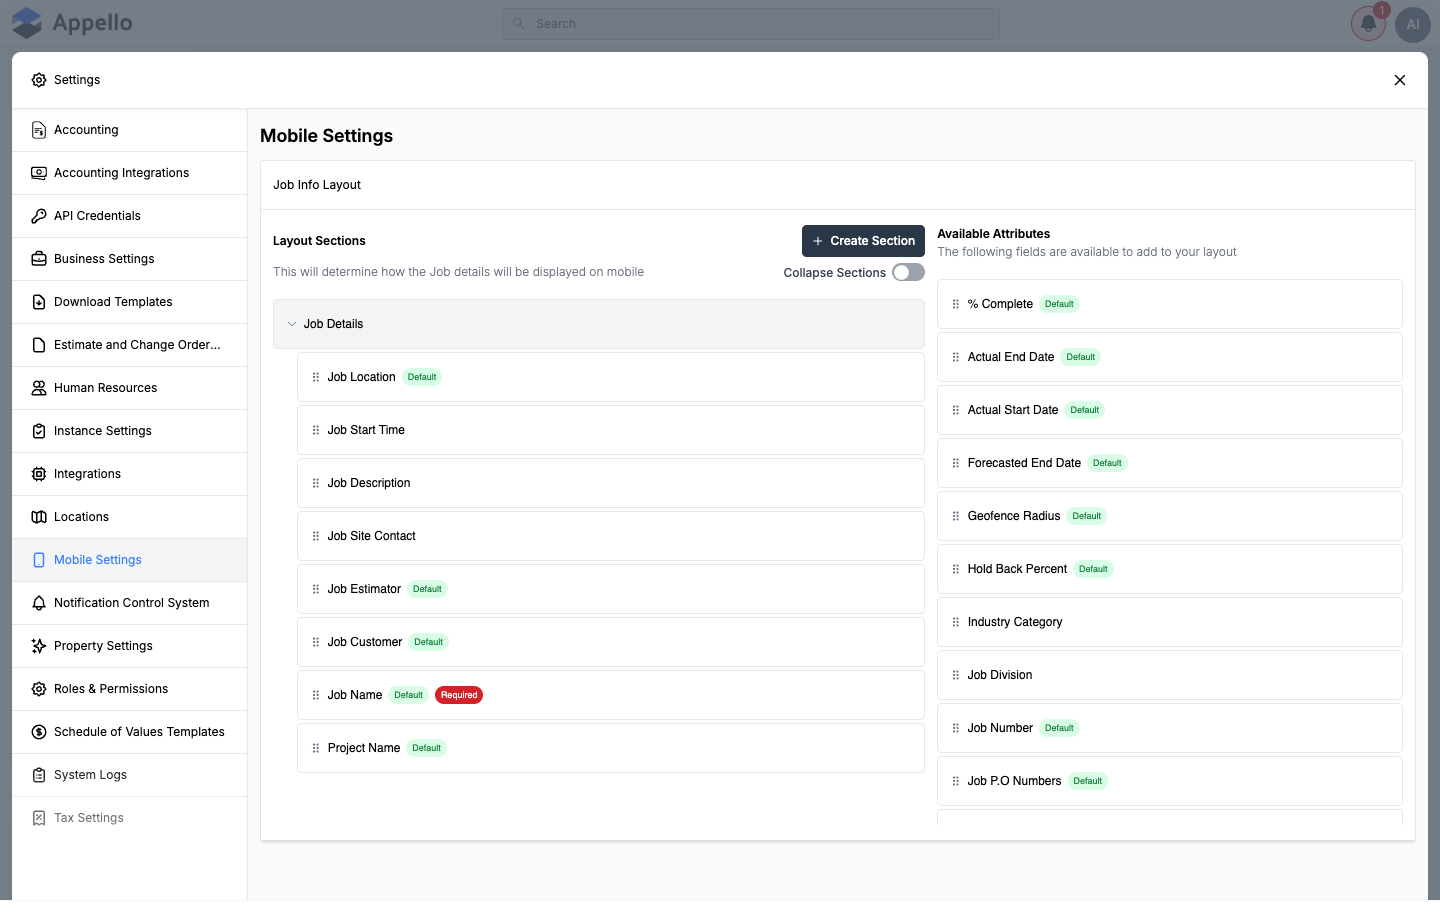The width and height of the screenshot is (1440, 918).
Task: Grab the drag handle for Job Location
Action: (x=316, y=377)
